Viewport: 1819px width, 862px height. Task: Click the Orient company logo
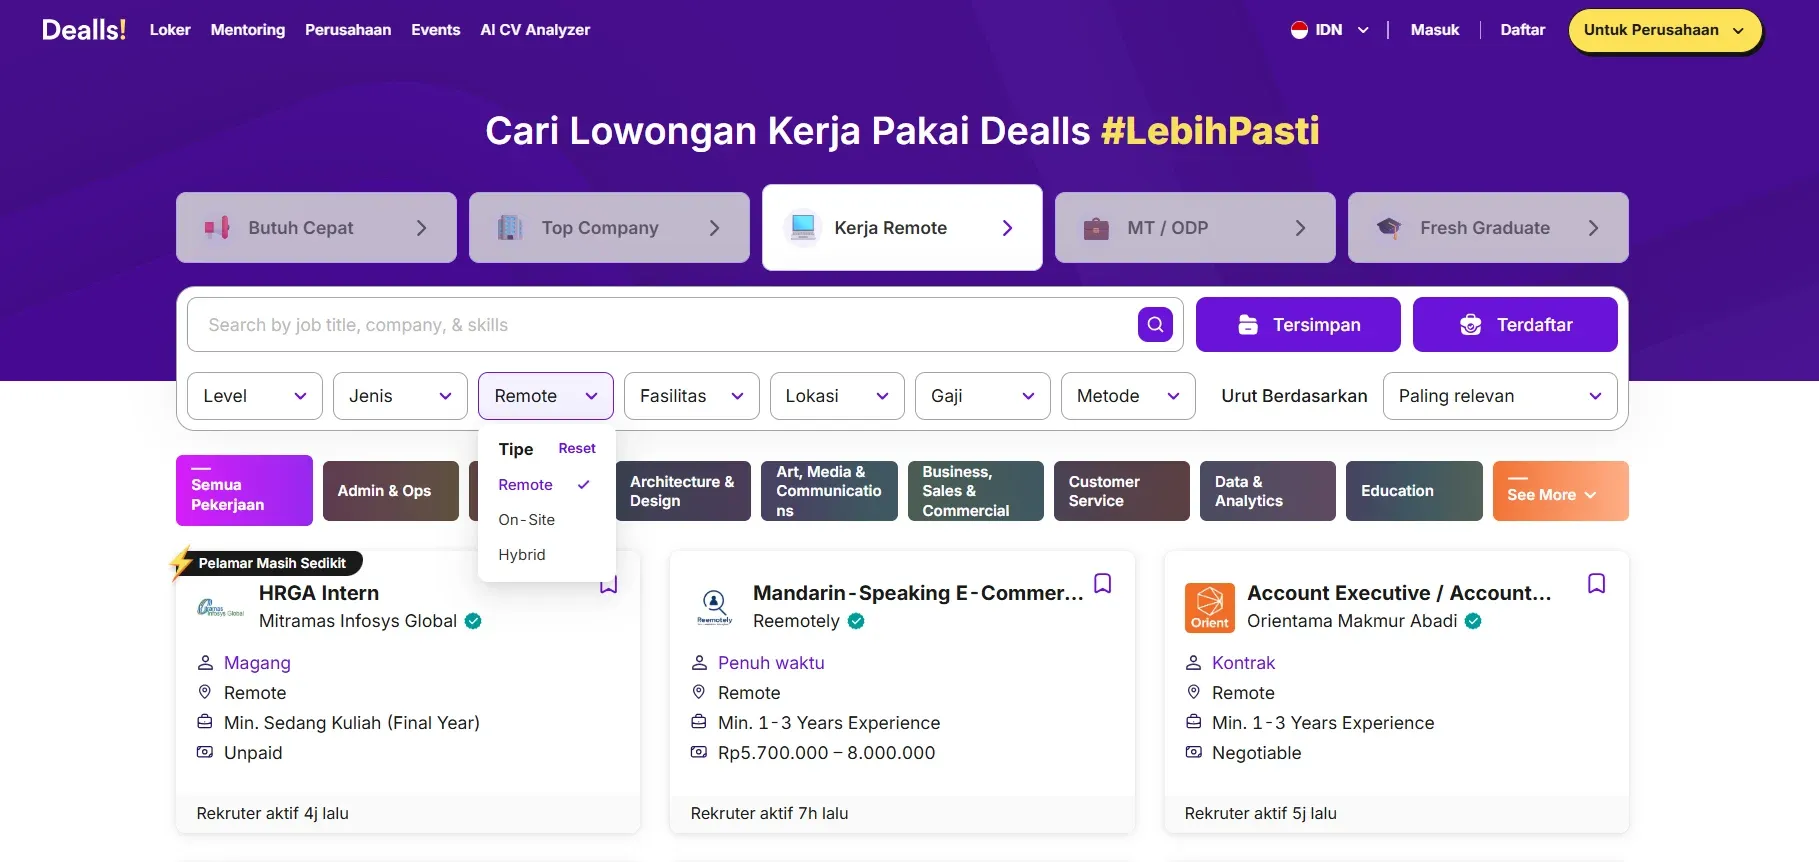coord(1209,607)
